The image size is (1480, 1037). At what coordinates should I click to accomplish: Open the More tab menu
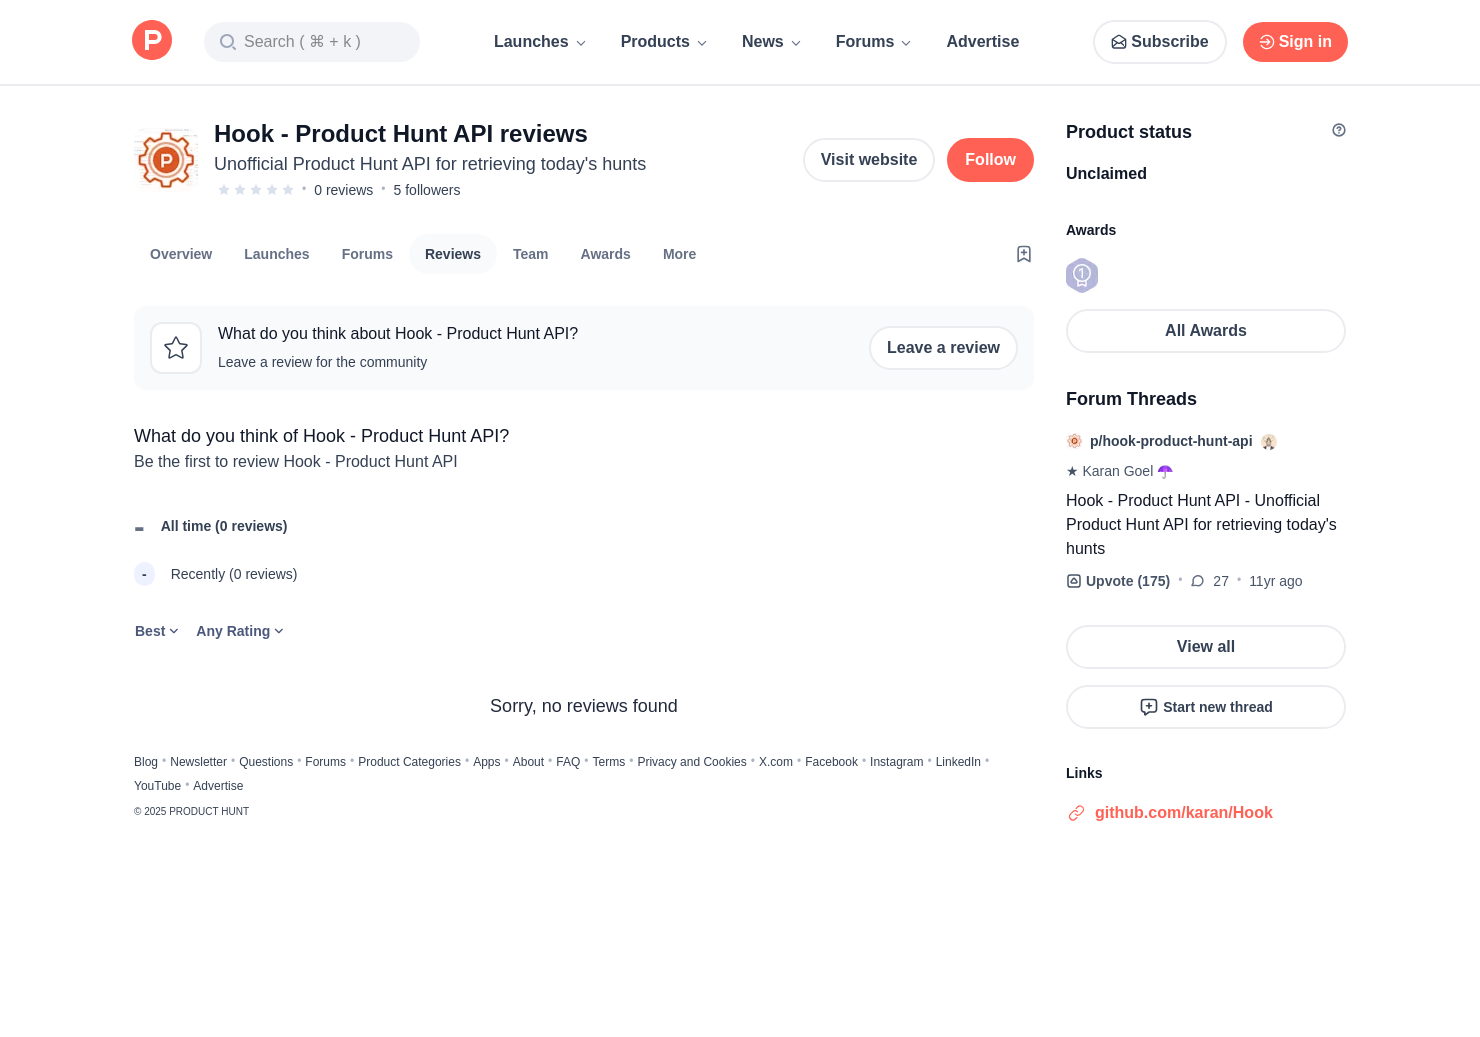tap(680, 254)
